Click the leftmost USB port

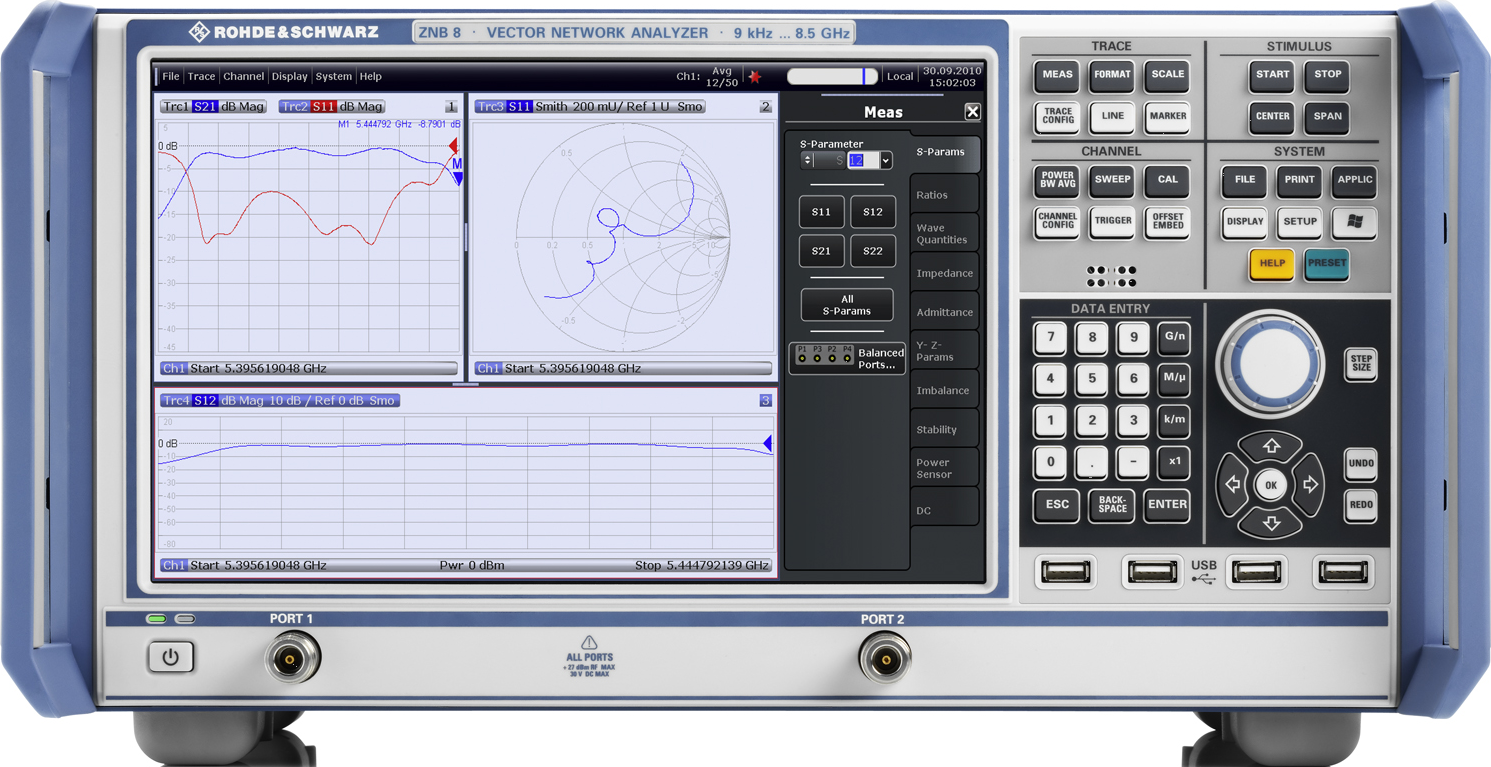coord(1066,572)
